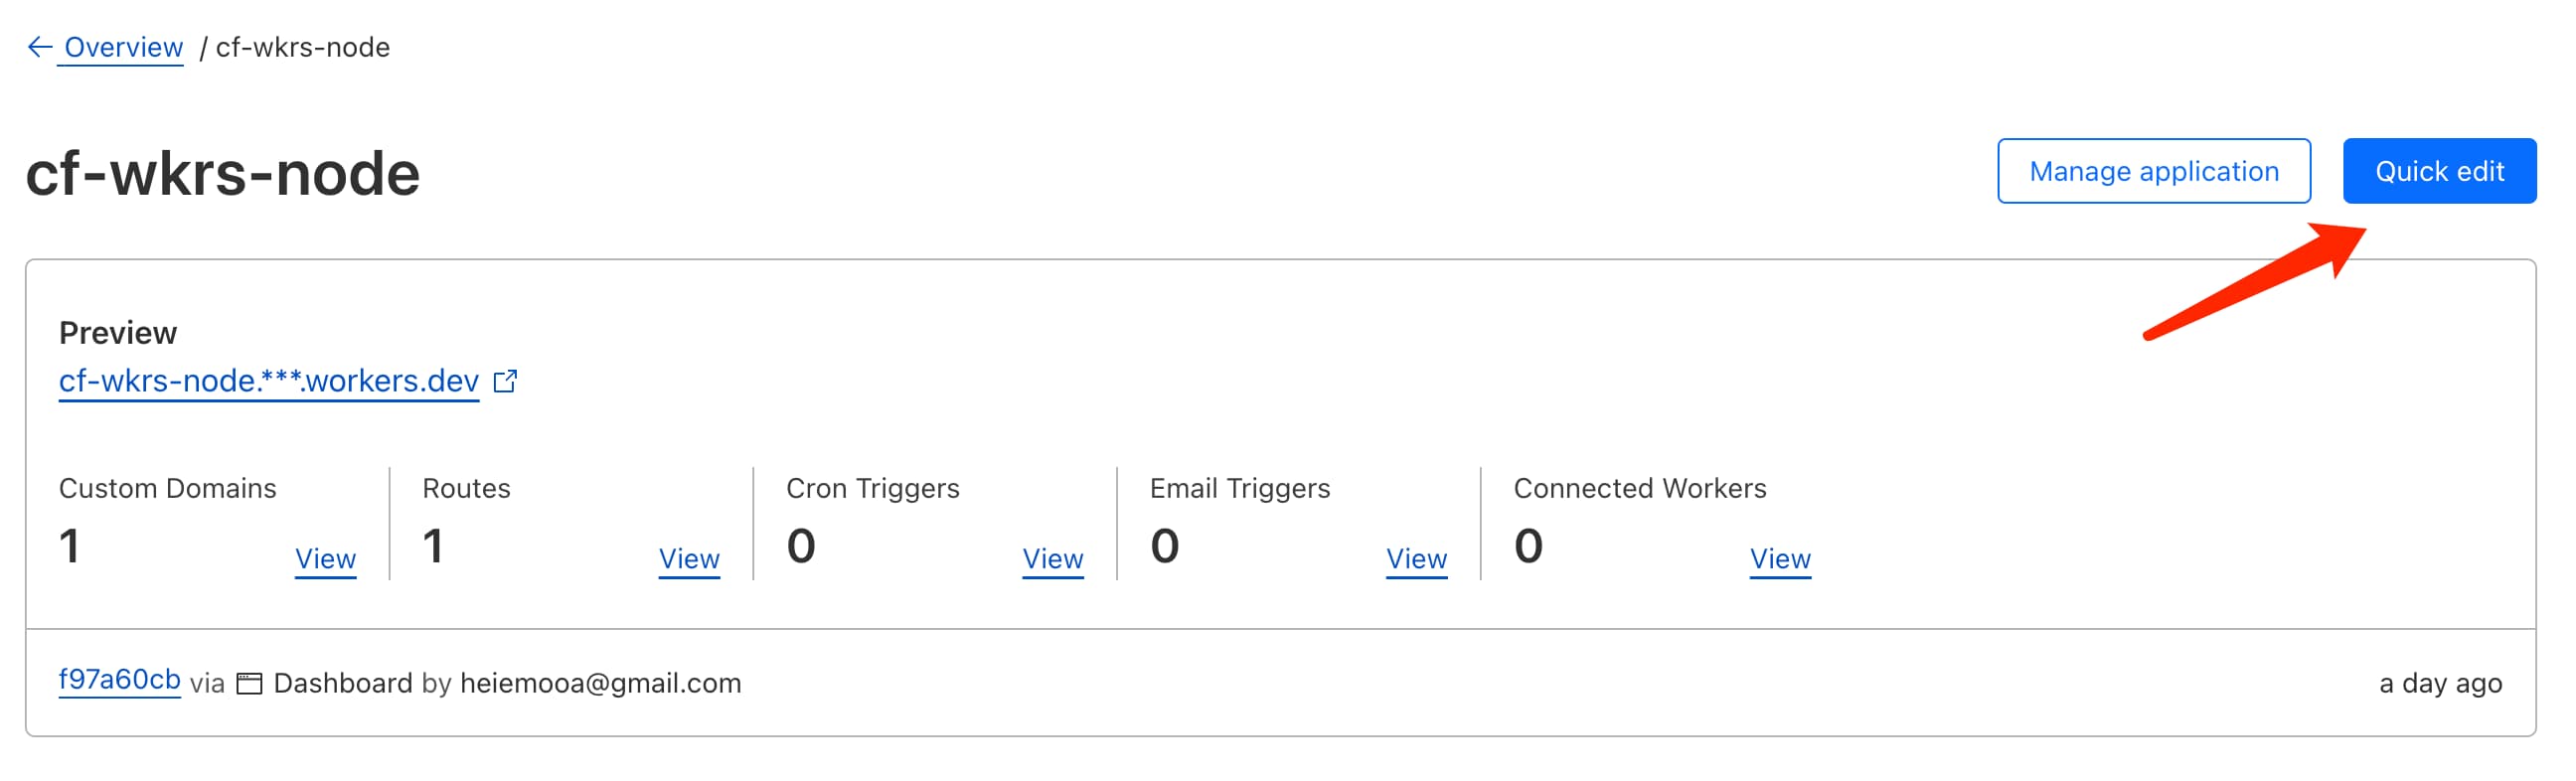Viewport: 2576px width, 781px height.
Task: View Email Triggers details
Action: pos(1416,559)
